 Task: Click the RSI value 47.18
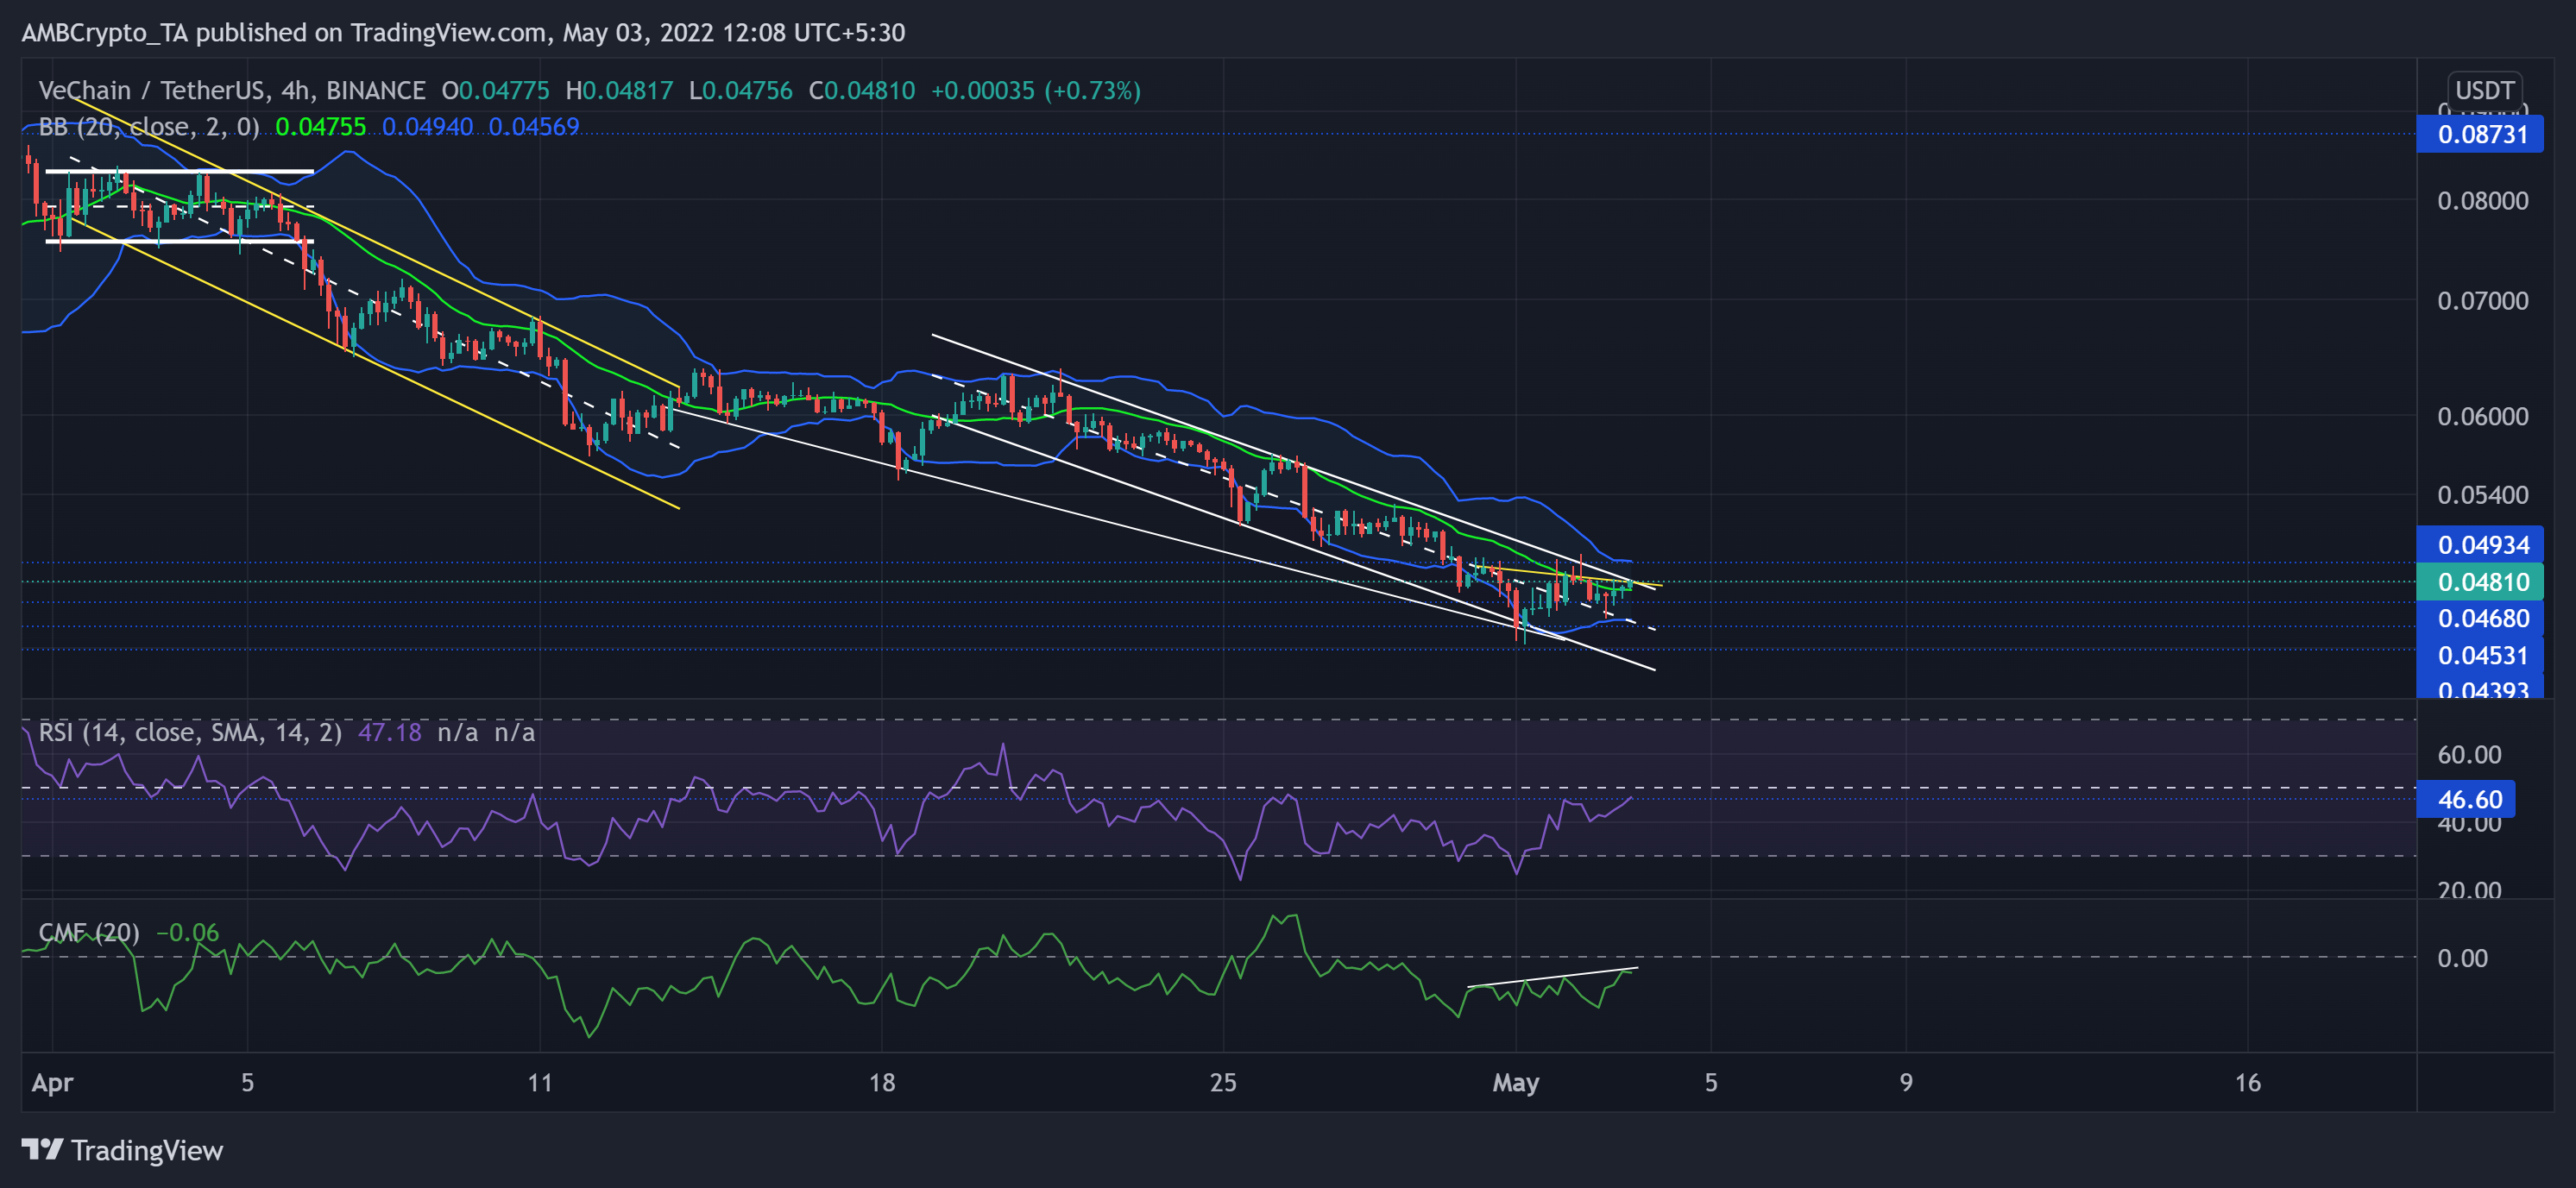pyautogui.click(x=390, y=733)
